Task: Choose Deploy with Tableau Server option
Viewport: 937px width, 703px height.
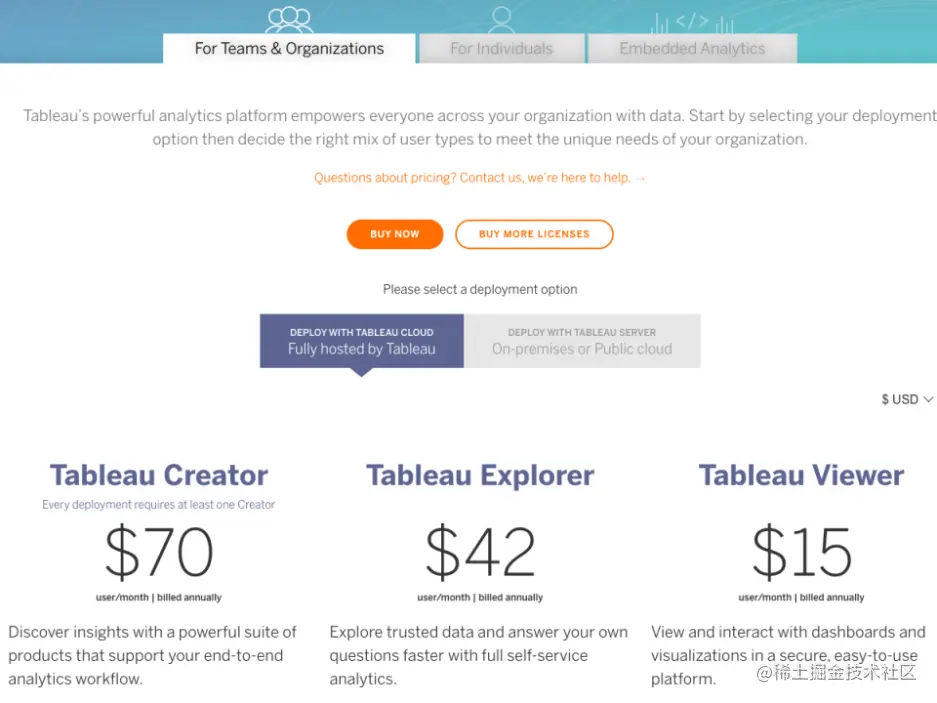Action: (582, 341)
